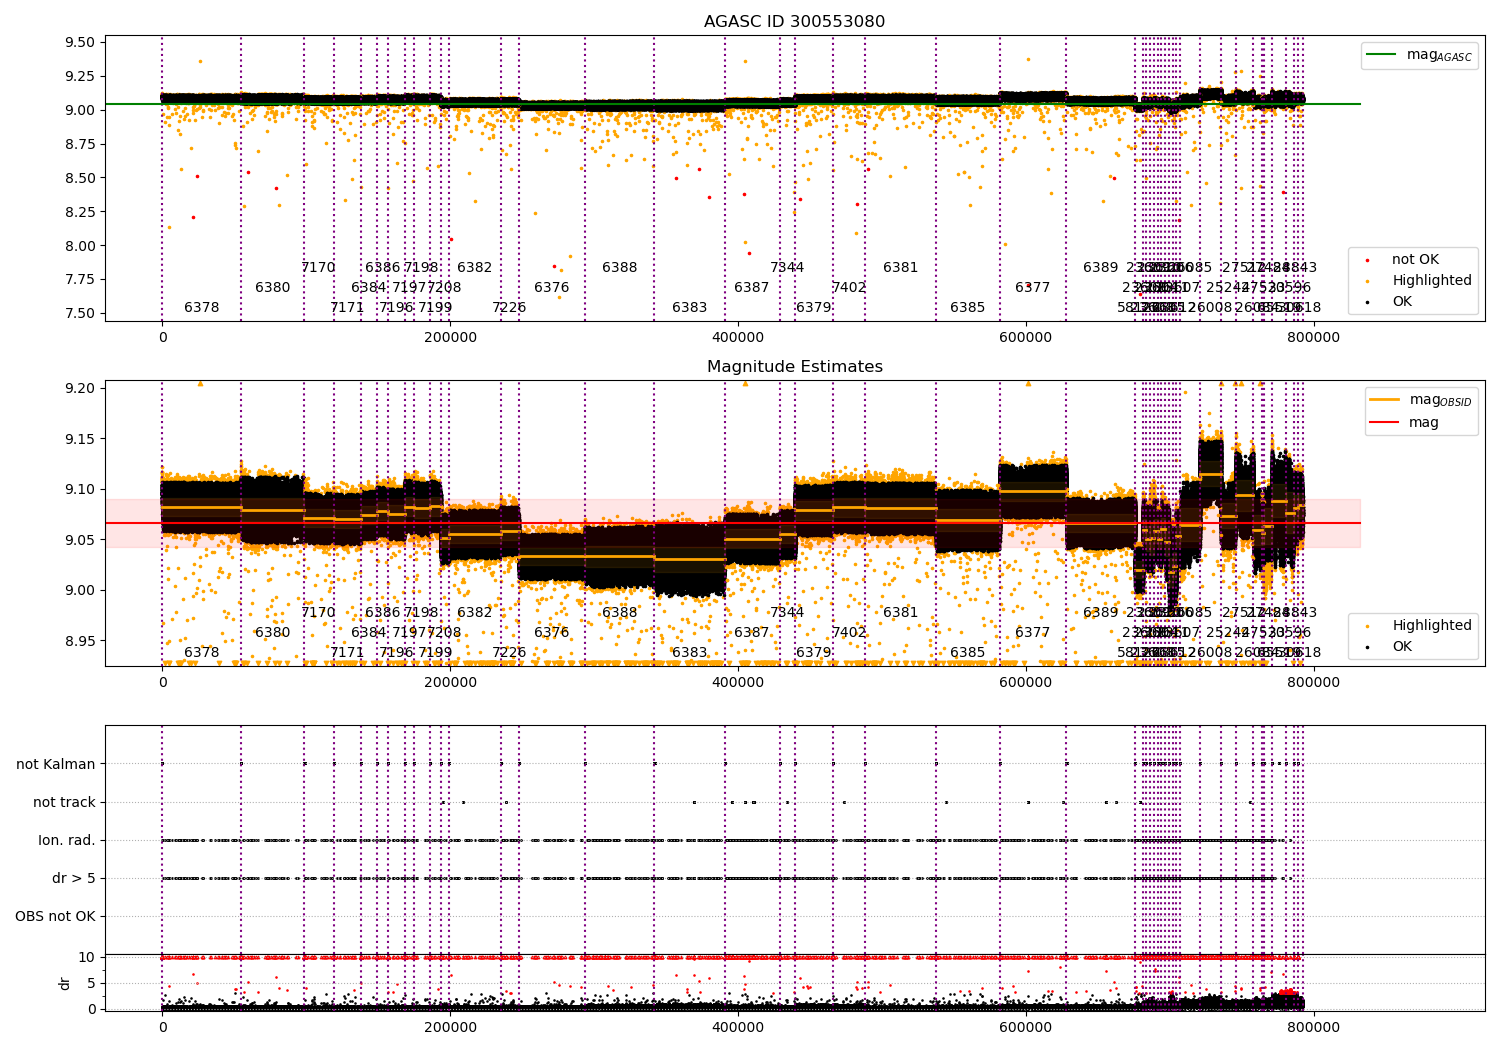The width and height of the screenshot is (1500, 1050).
Task: Click the 7.50 y-tick on top plot
Action: [79, 314]
